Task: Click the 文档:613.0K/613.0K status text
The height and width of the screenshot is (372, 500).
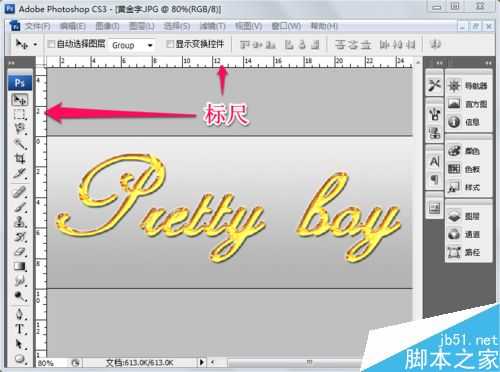Action: (139, 363)
